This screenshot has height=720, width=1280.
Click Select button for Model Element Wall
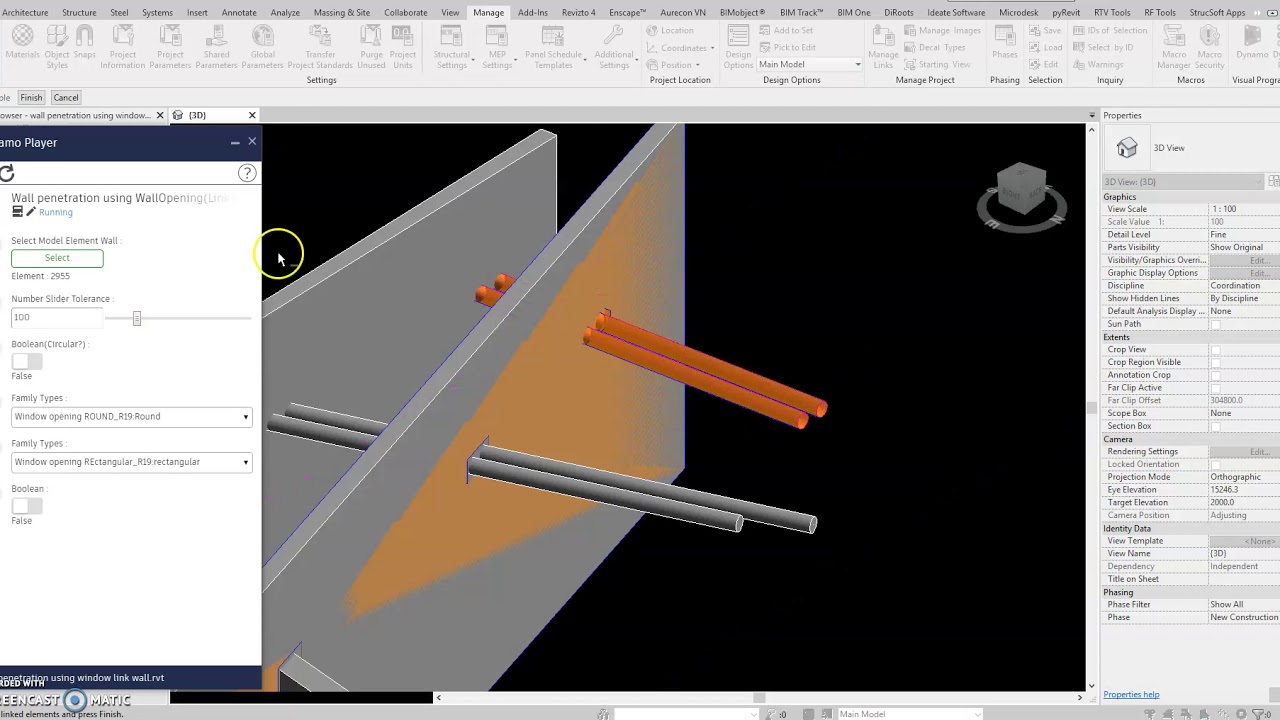pos(57,258)
